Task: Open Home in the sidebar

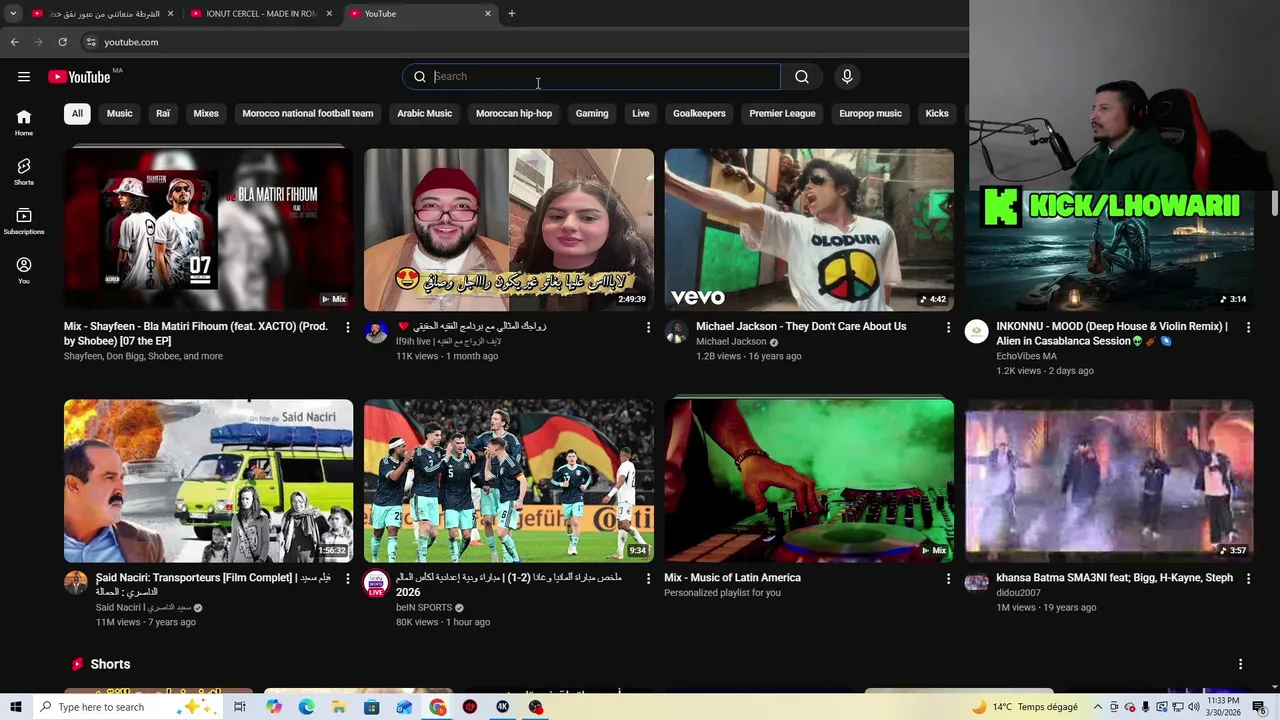Action: pyautogui.click(x=24, y=123)
